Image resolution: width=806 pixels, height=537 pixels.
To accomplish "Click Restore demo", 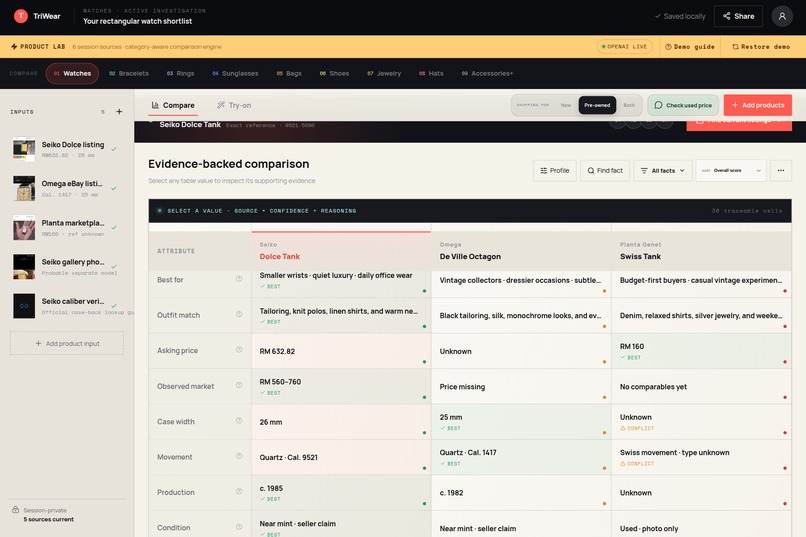I will point(761,46).
